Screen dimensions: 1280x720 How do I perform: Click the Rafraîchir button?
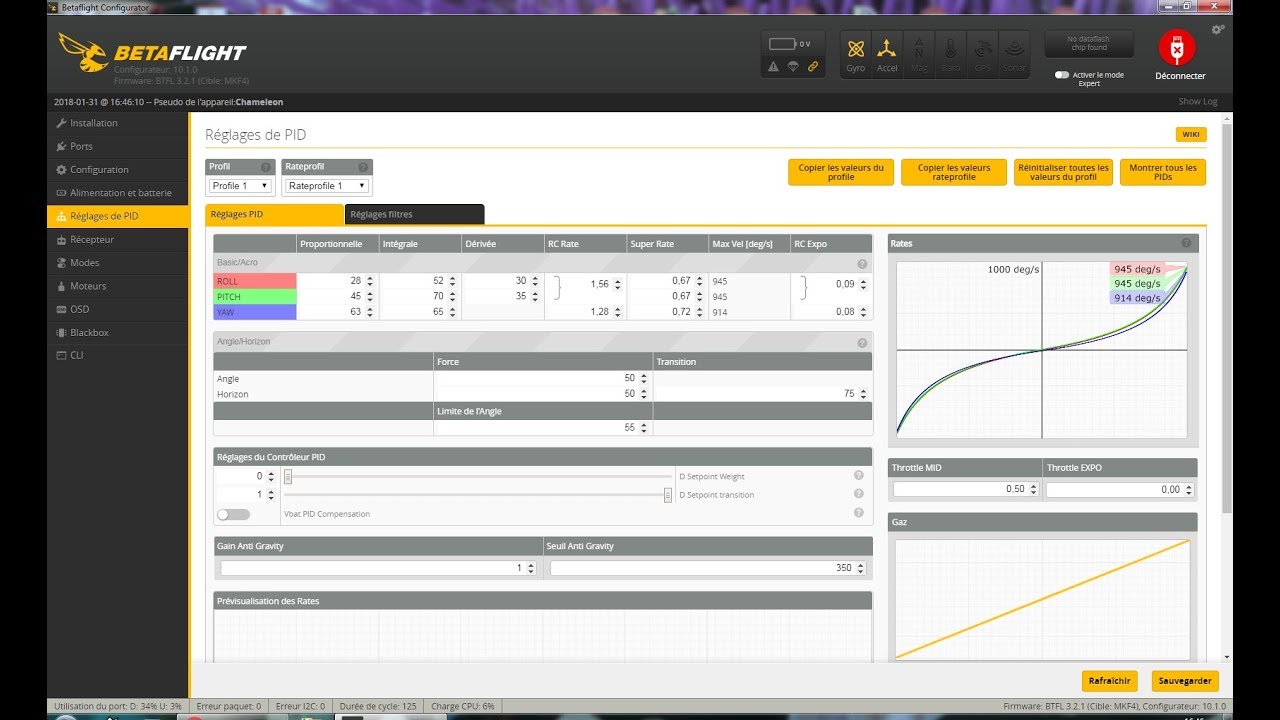click(x=1110, y=681)
